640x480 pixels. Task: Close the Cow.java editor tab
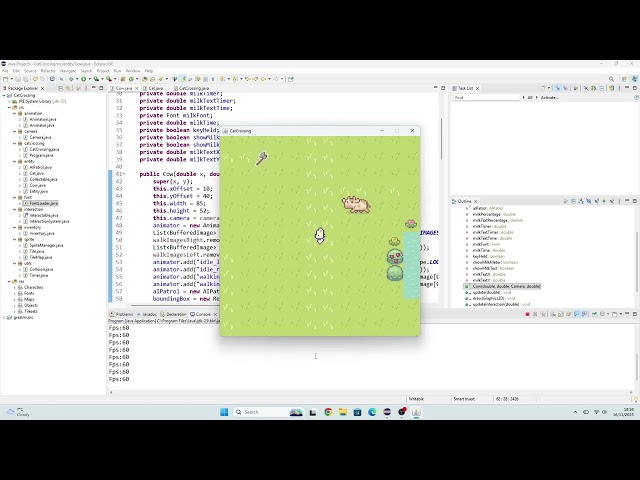137,88
